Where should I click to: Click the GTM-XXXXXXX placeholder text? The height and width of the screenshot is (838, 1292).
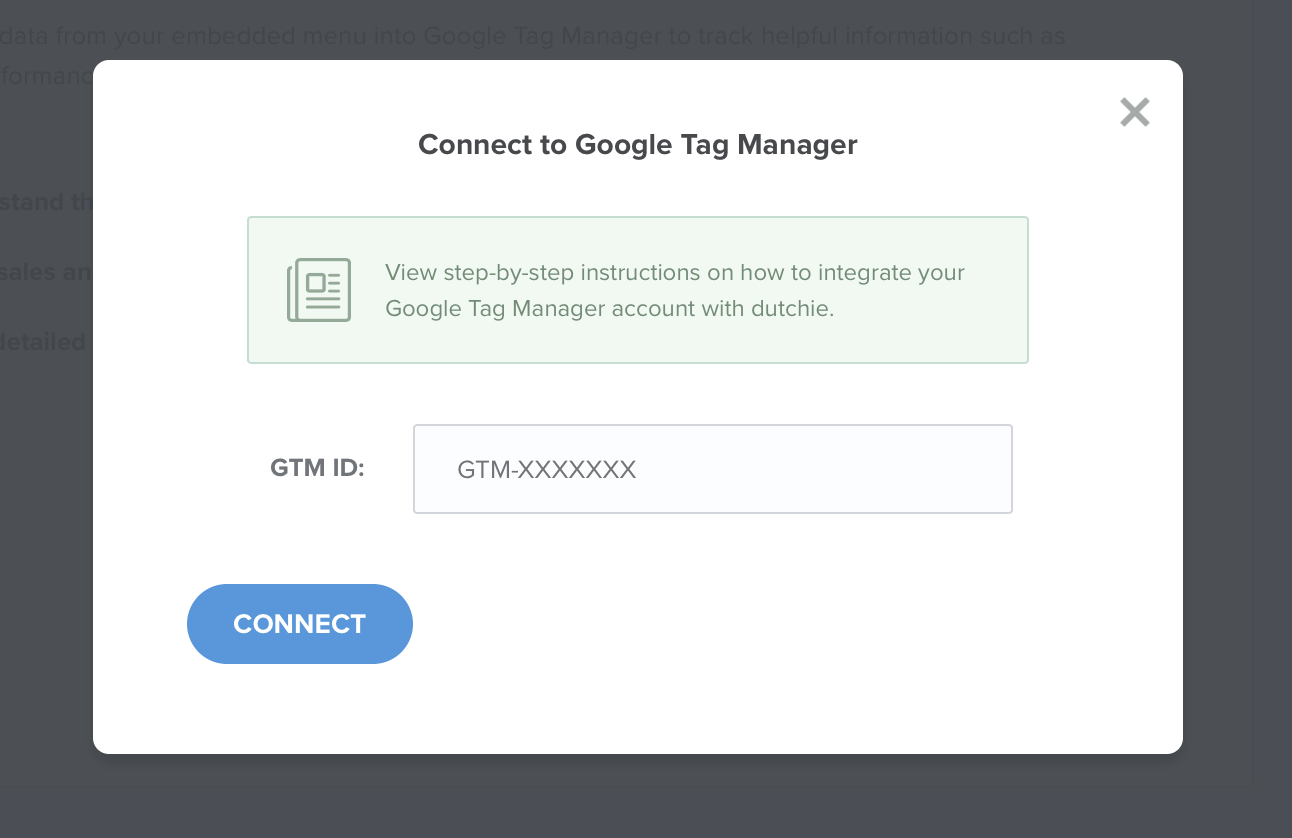tap(547, 469)
